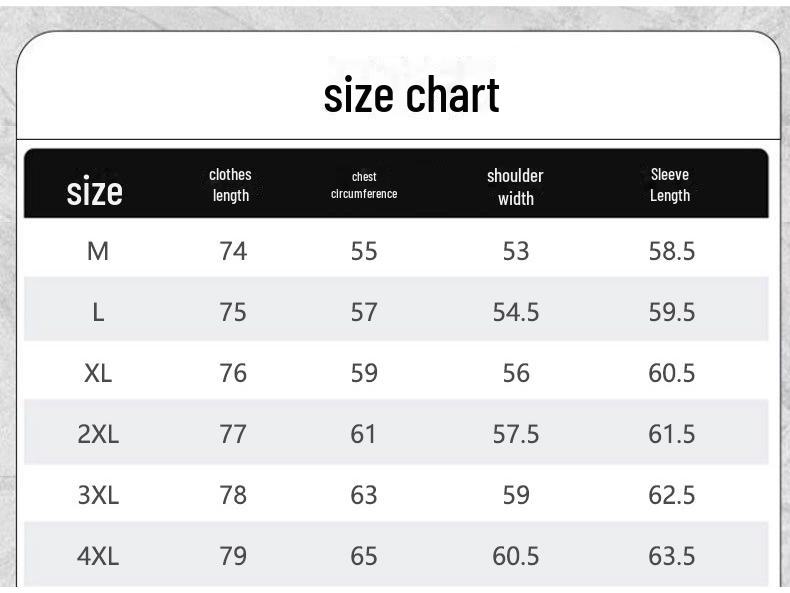Select the M size row label
790x593 pixels.
(98, 251)
